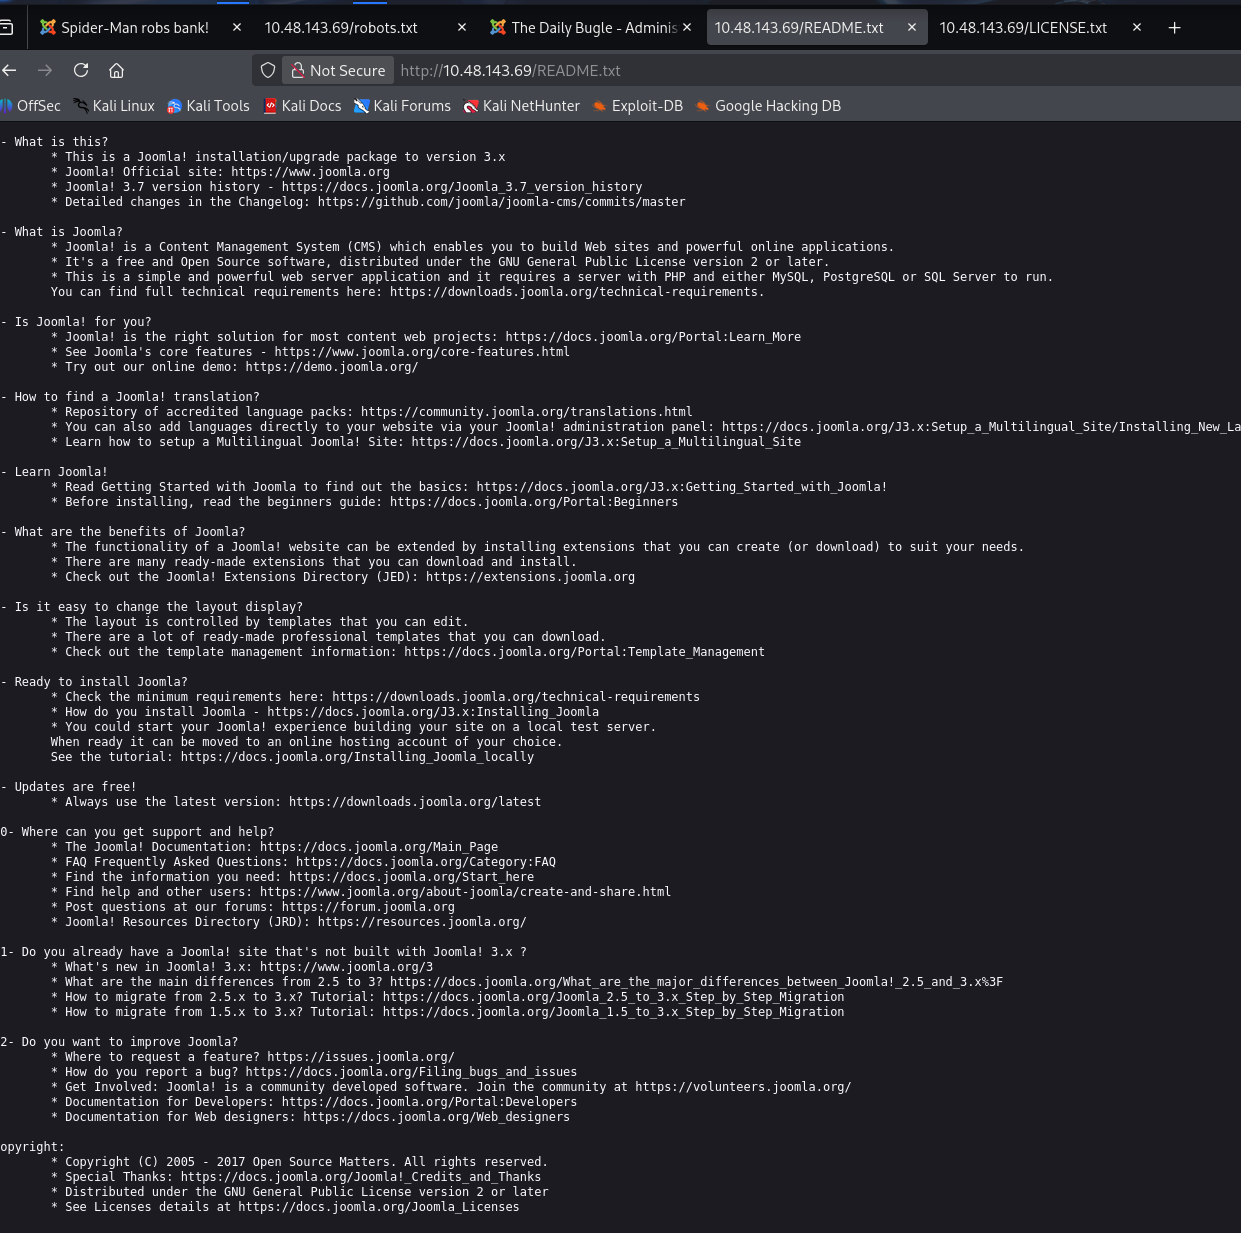Image resolution: width=1241 pixels, height=1233 pixels.
Task: Open the LICENSE.txt tab
Action: click(1022, 28)
